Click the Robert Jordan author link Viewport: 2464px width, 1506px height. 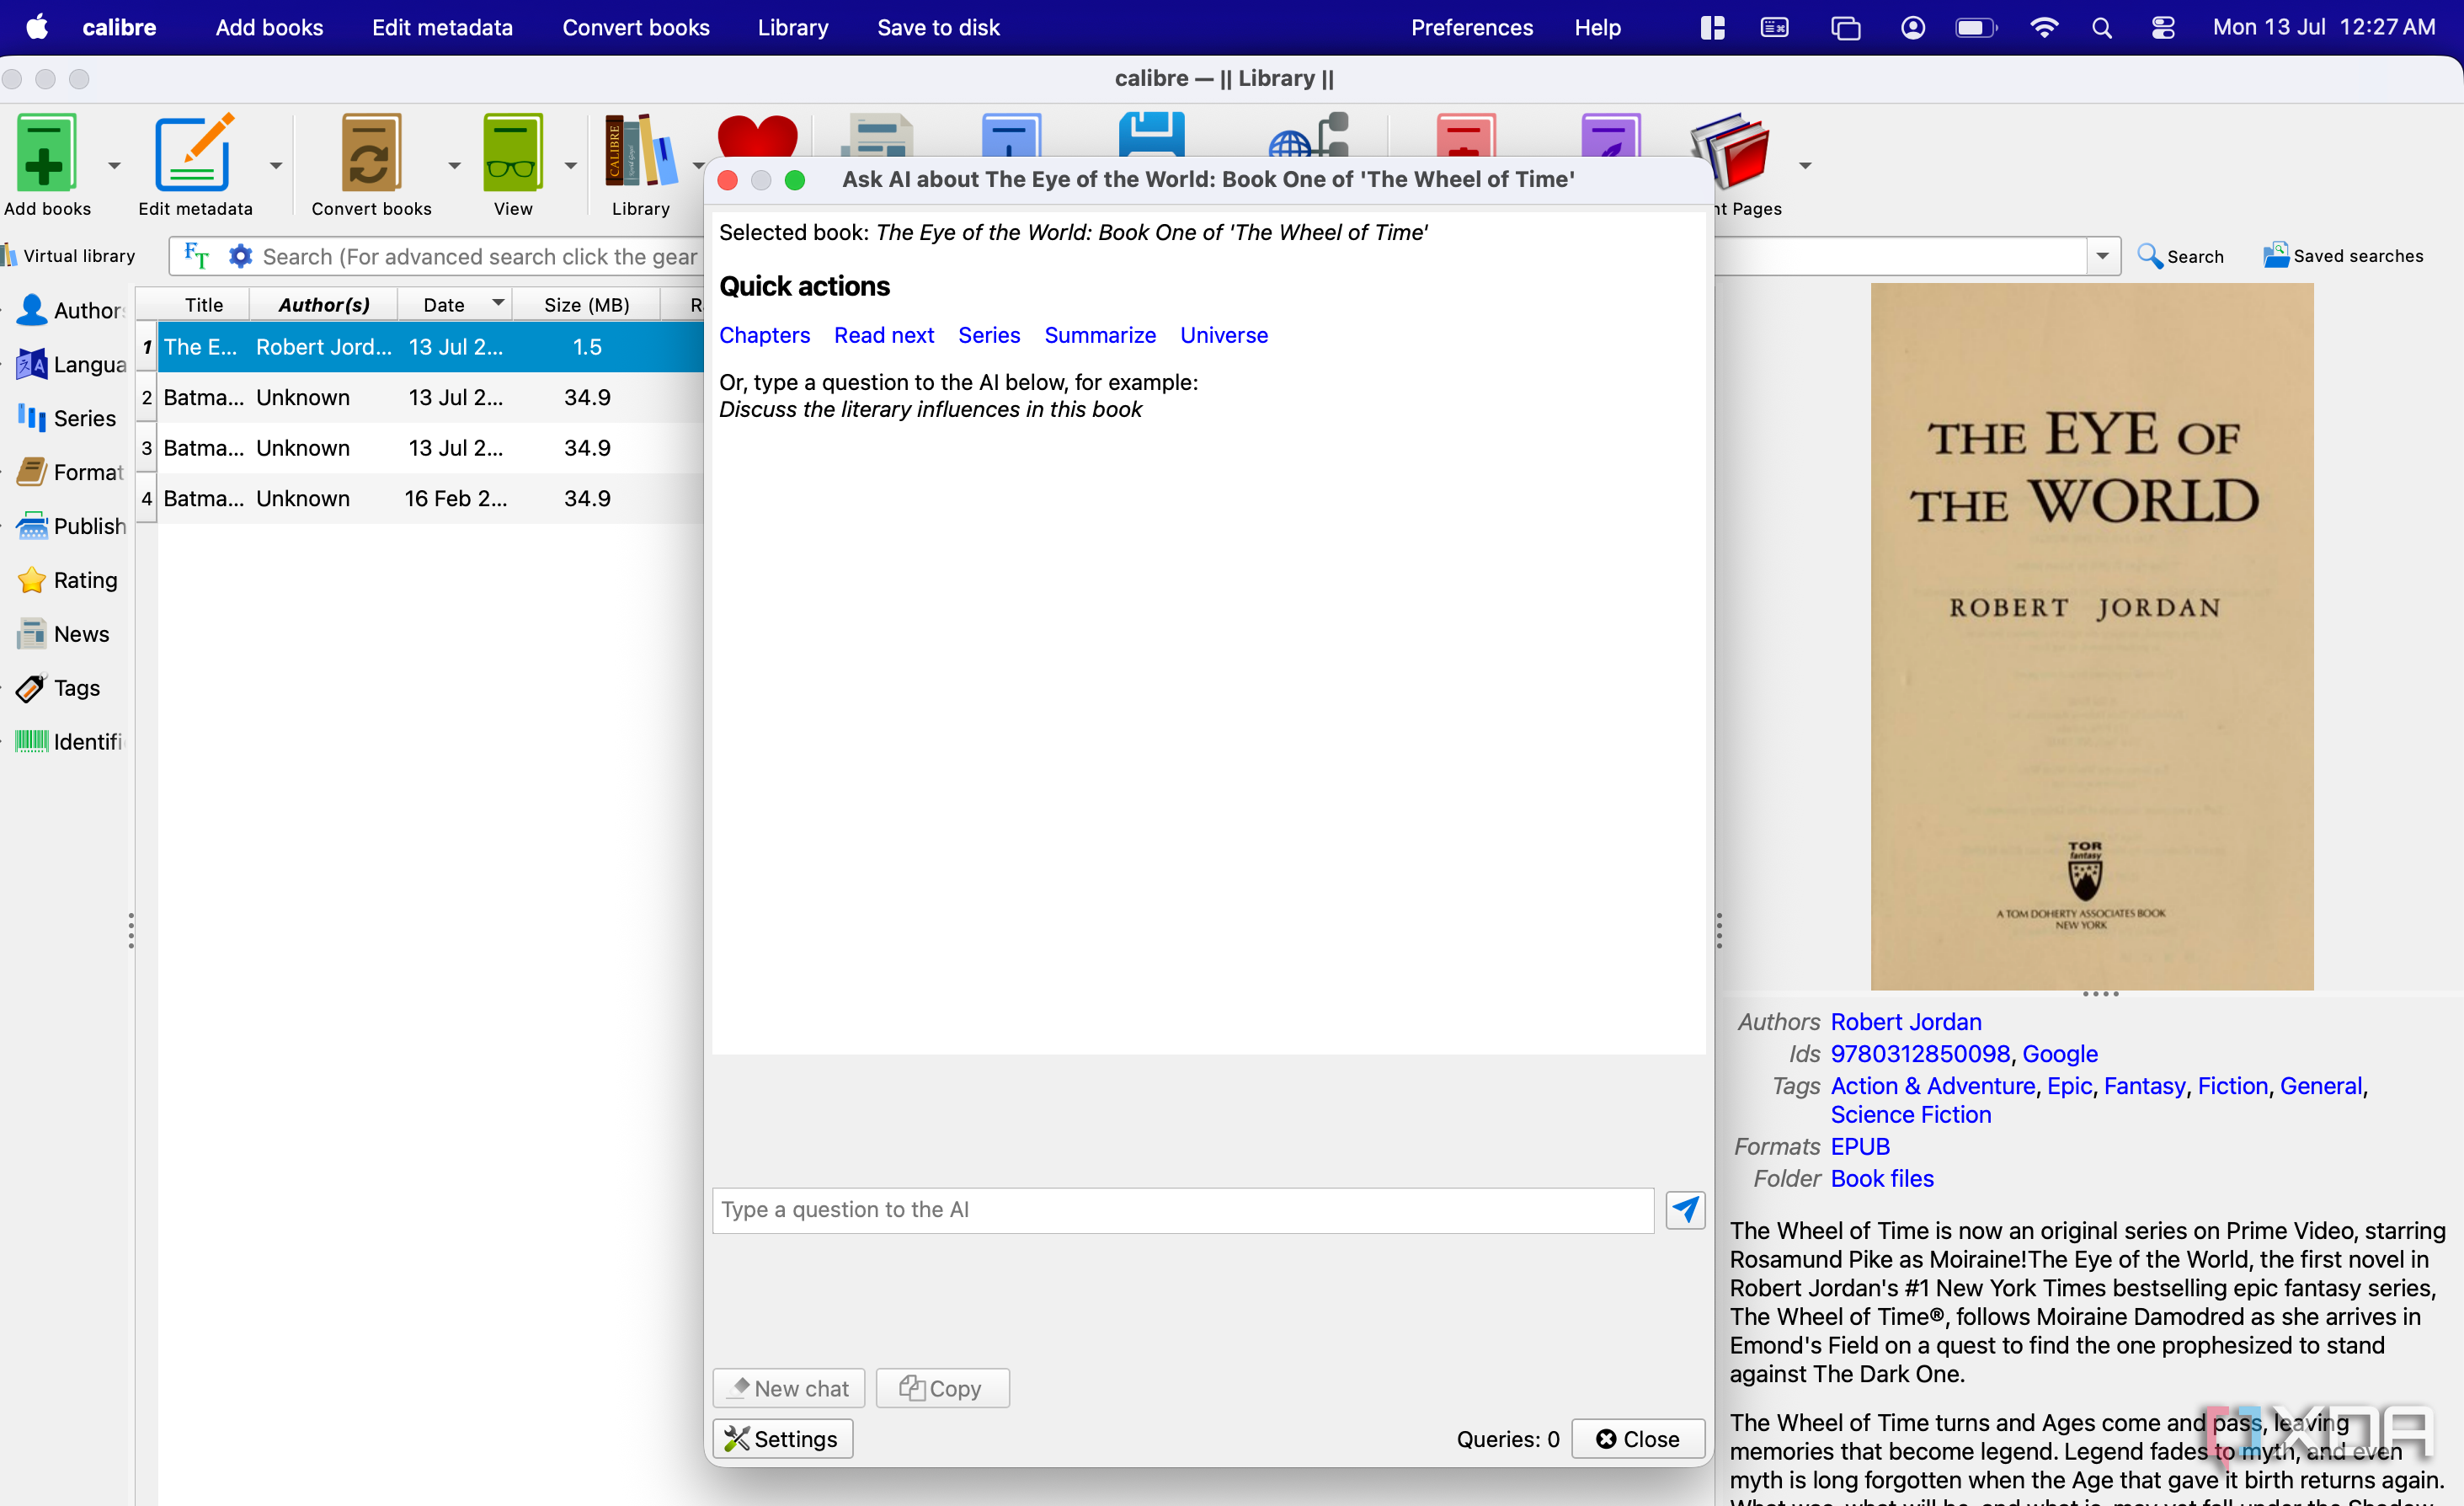1905,1021
